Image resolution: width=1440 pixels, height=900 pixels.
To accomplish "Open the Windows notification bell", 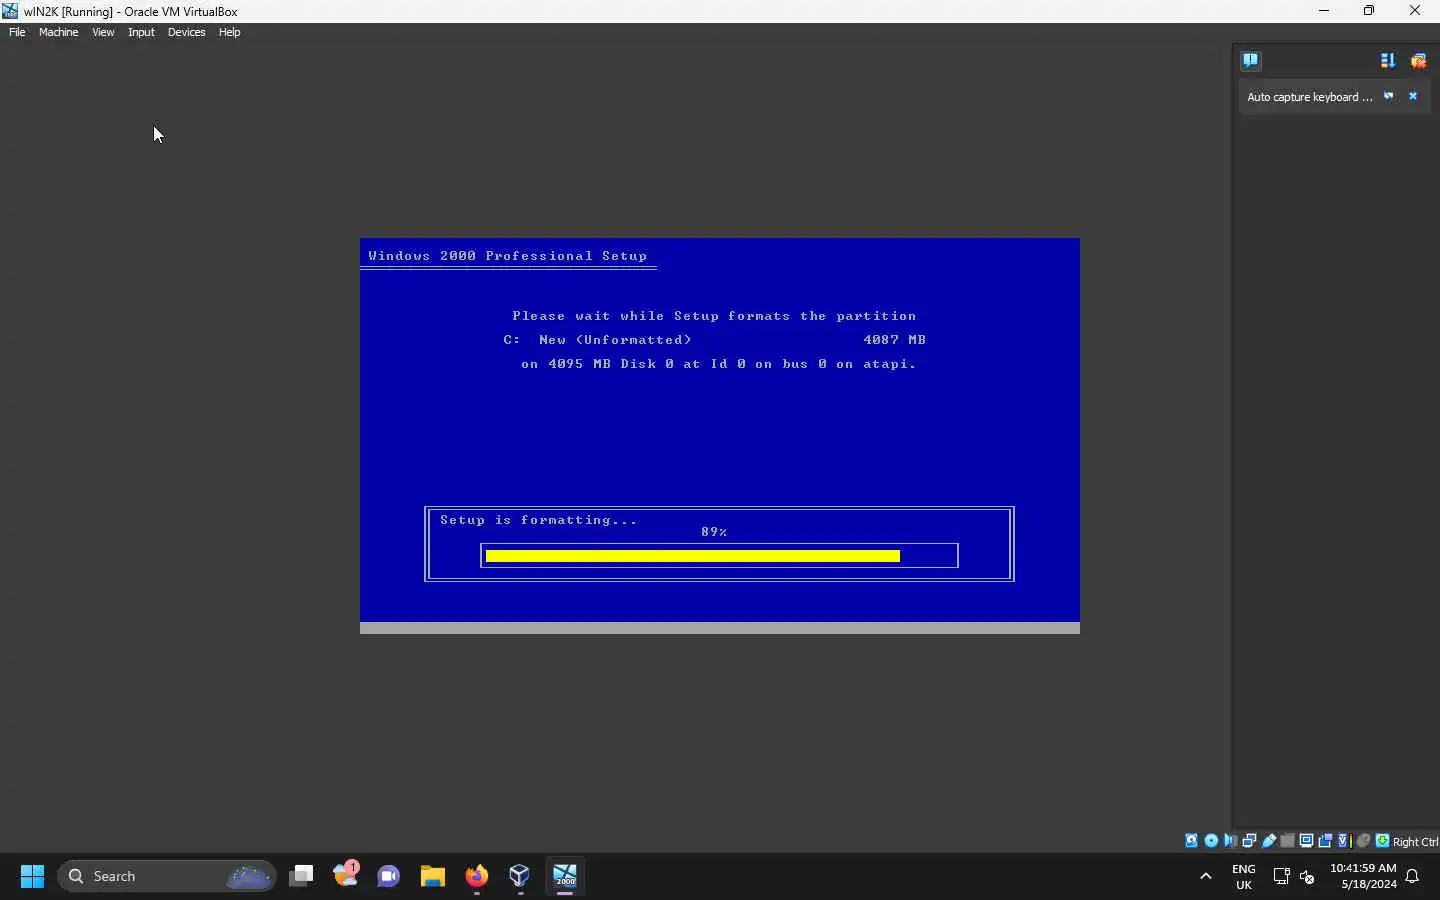I will coord(1413,876).
